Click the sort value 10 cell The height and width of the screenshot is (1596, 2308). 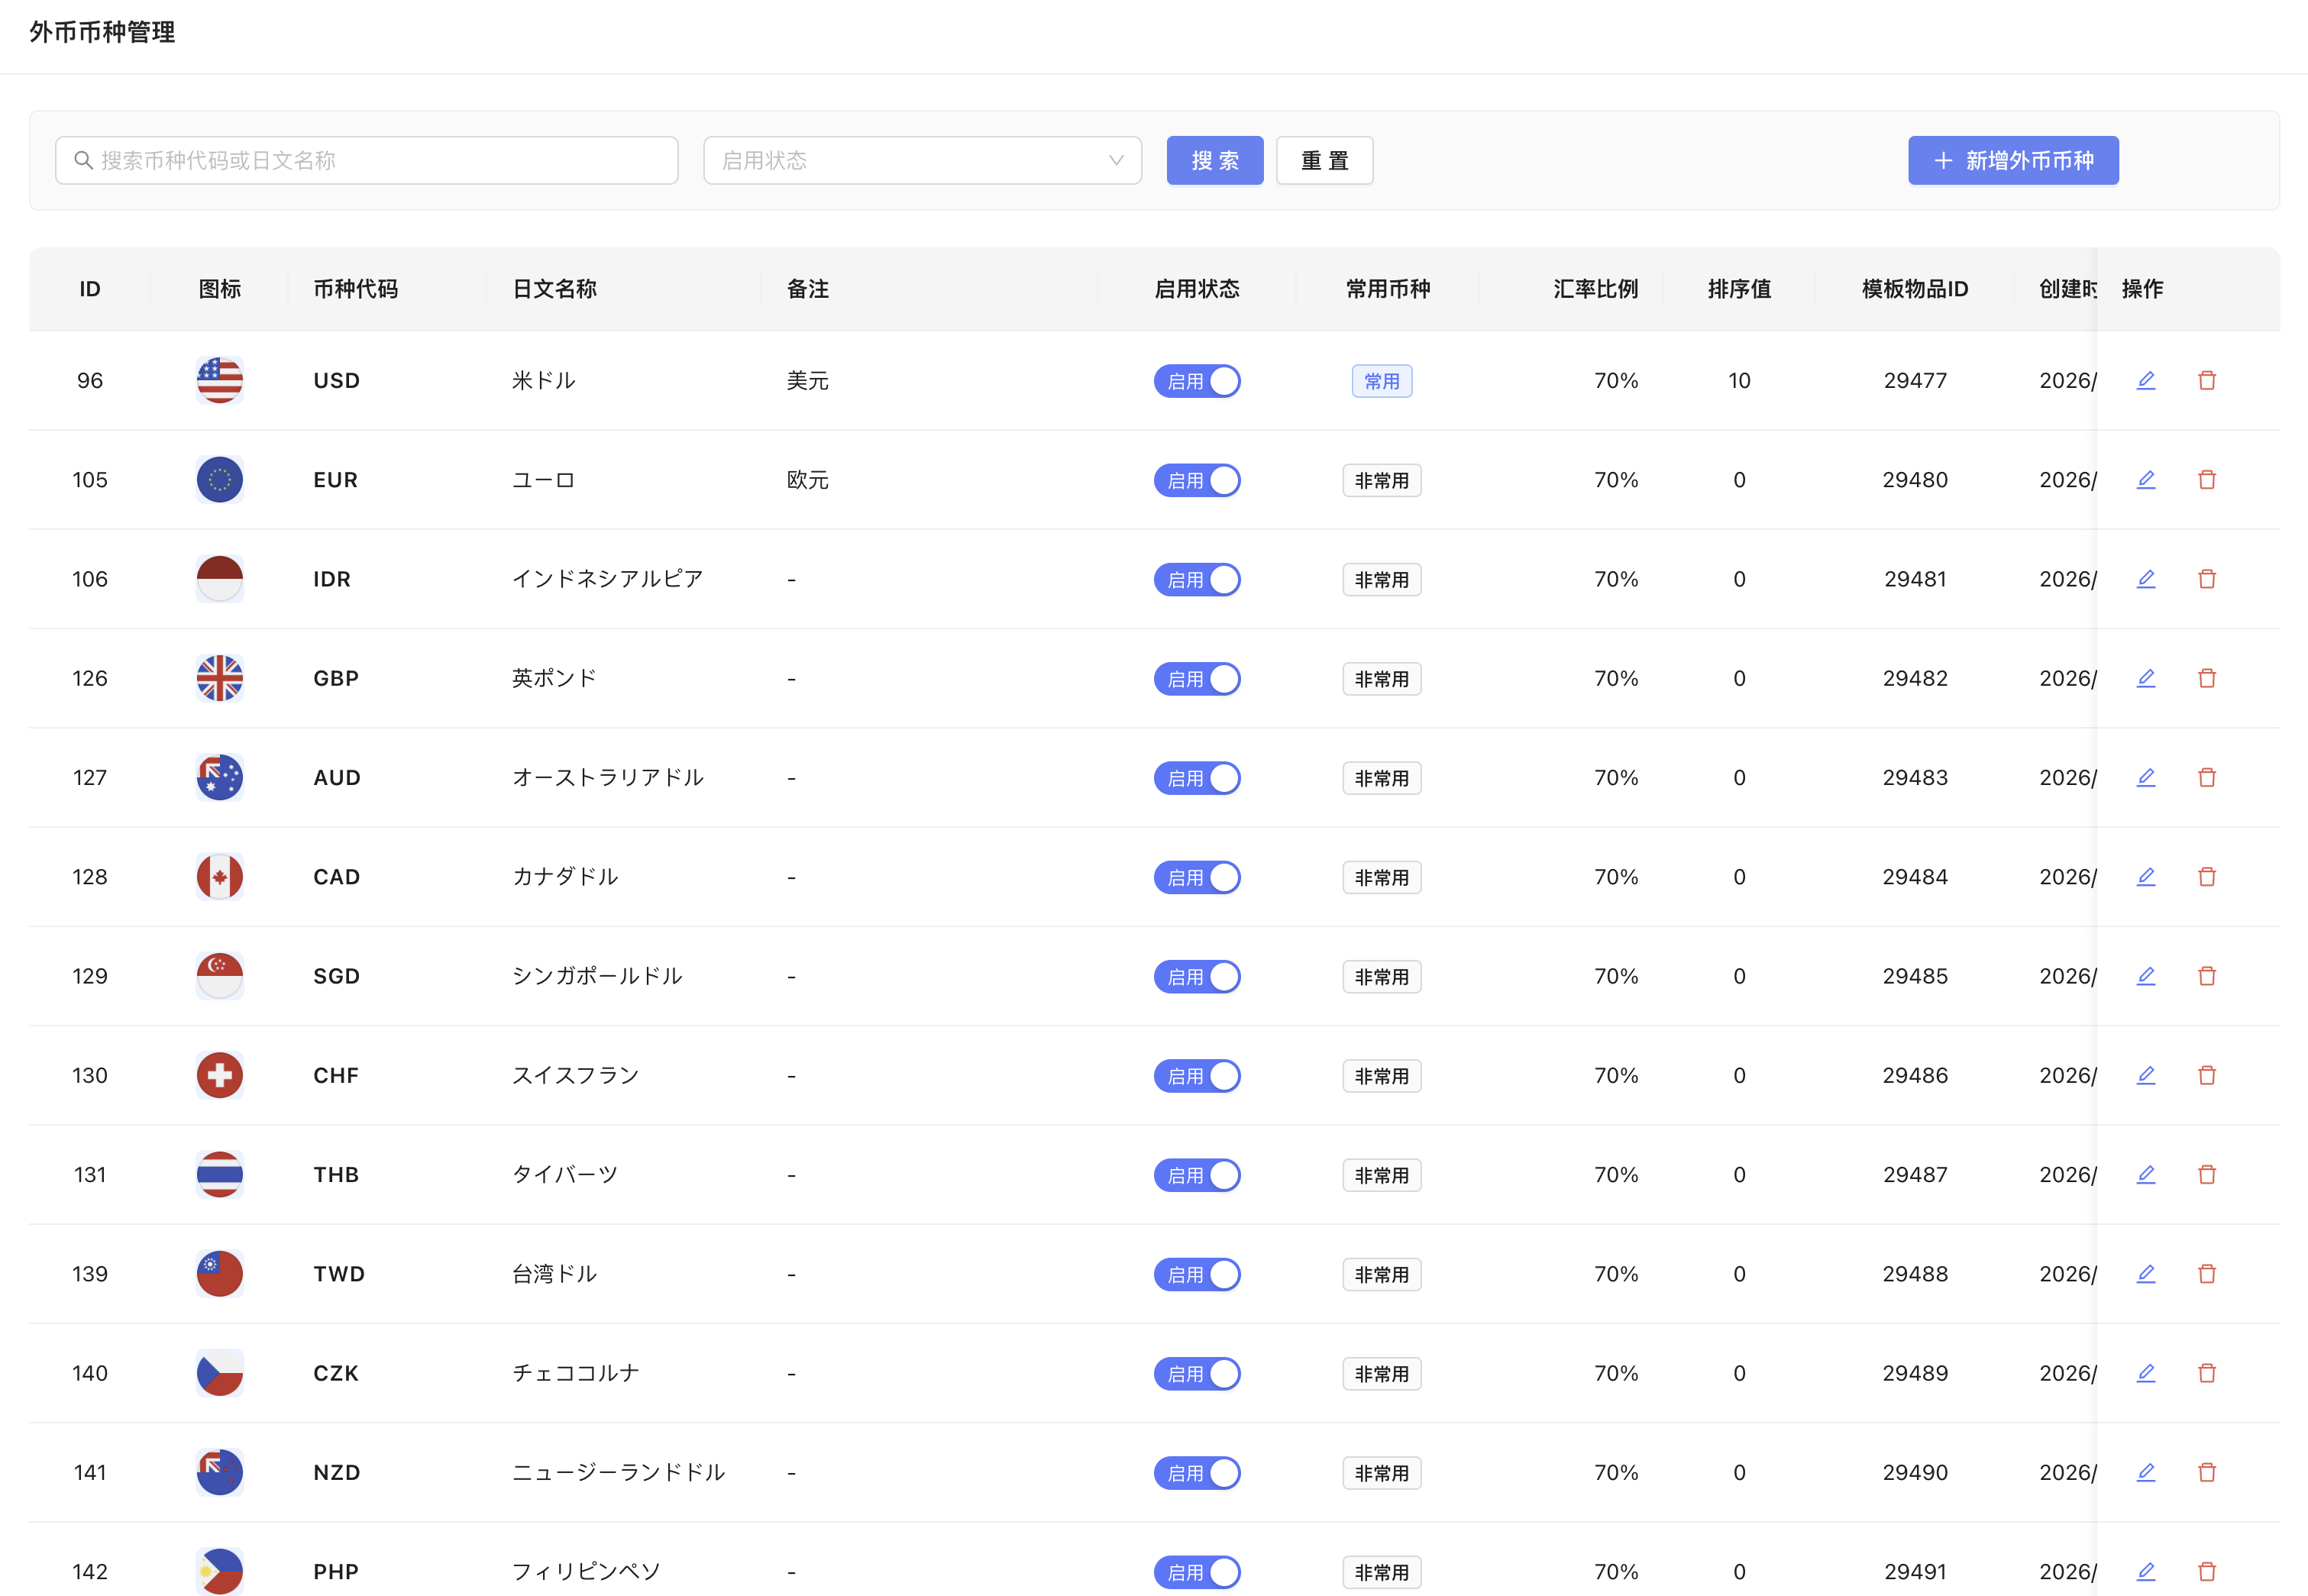click(1738, 380)
